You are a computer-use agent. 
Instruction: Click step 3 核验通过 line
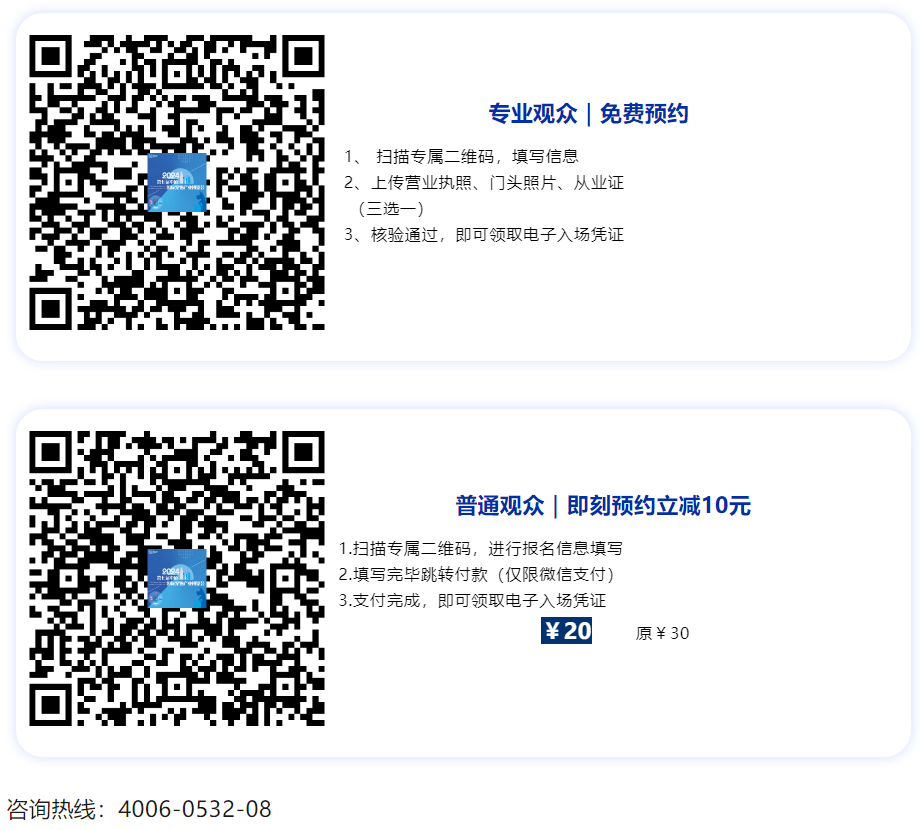point(484,235)
